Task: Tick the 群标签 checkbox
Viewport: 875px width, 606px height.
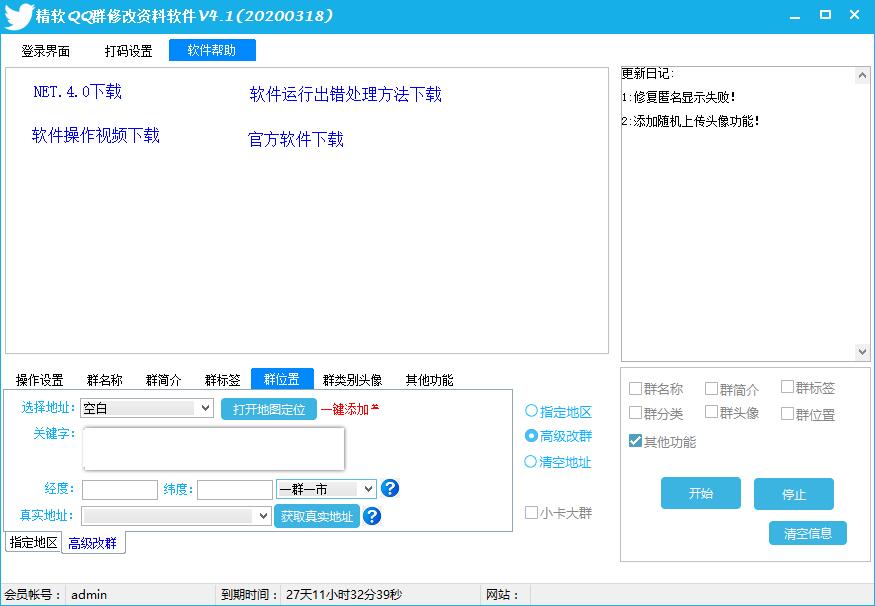Action: [x=808, y=387]
